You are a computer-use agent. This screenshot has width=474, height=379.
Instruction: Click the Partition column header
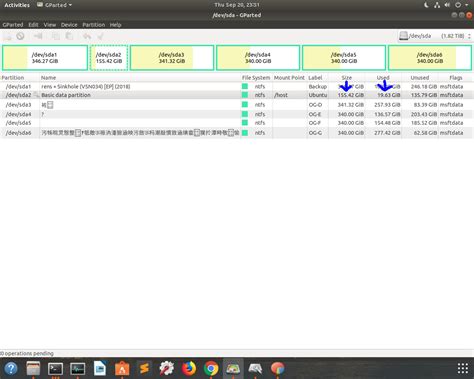tap(20, 78)
